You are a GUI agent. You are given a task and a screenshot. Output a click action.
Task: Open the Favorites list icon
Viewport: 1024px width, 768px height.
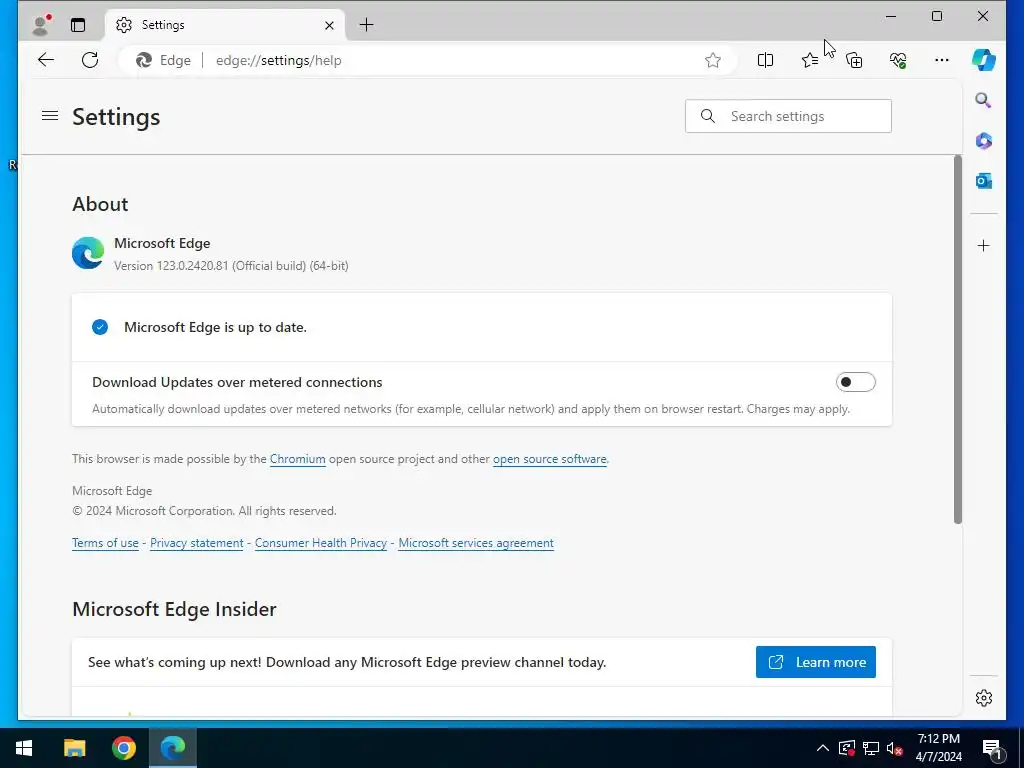[x=810, y=60]
